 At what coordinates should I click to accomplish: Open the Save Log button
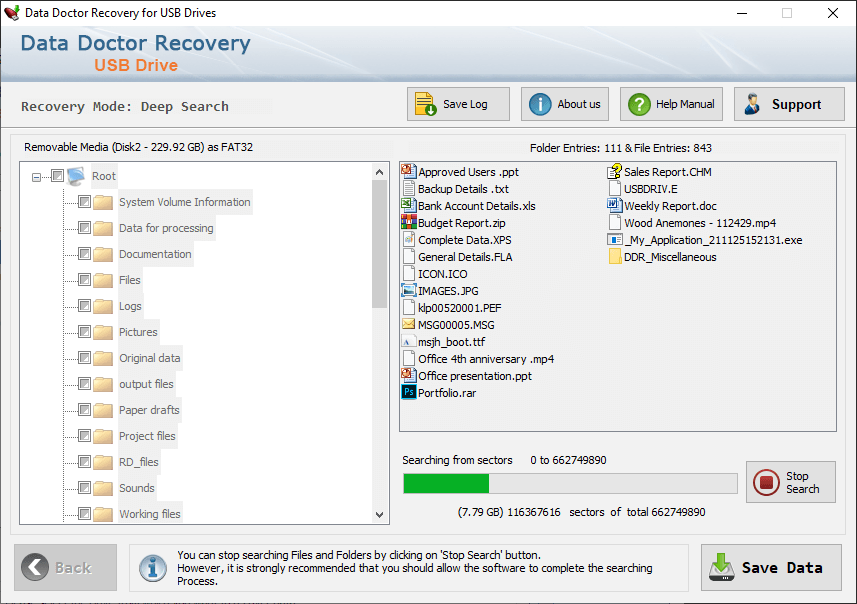[458, 104]
